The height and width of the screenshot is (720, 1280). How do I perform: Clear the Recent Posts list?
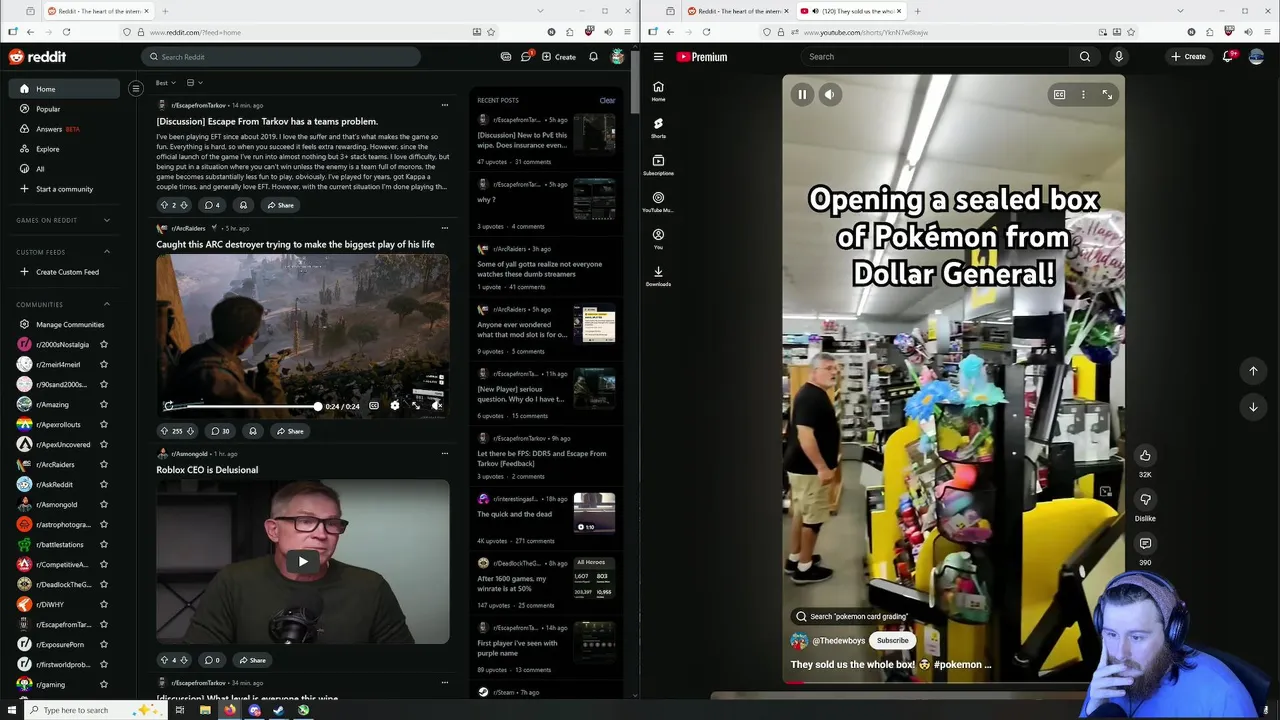click(x=607, y=100)
